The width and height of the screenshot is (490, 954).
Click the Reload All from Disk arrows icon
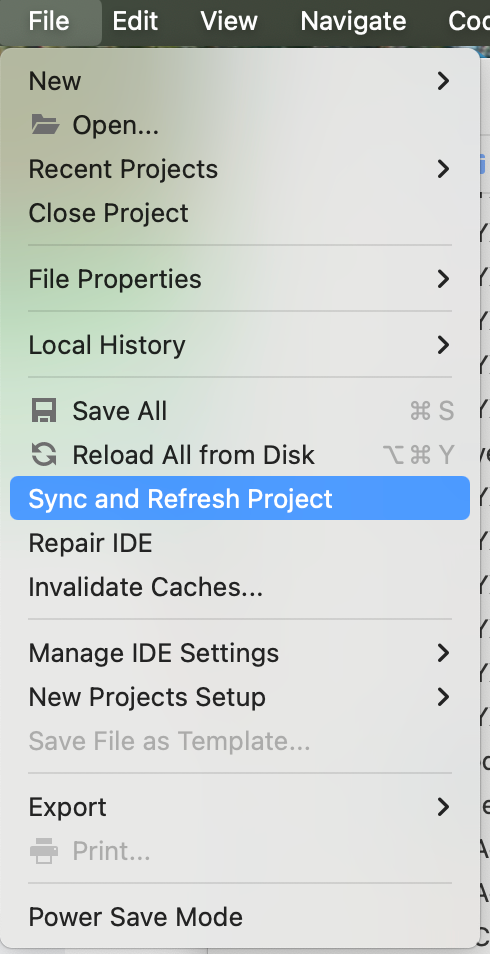[44, 455]
